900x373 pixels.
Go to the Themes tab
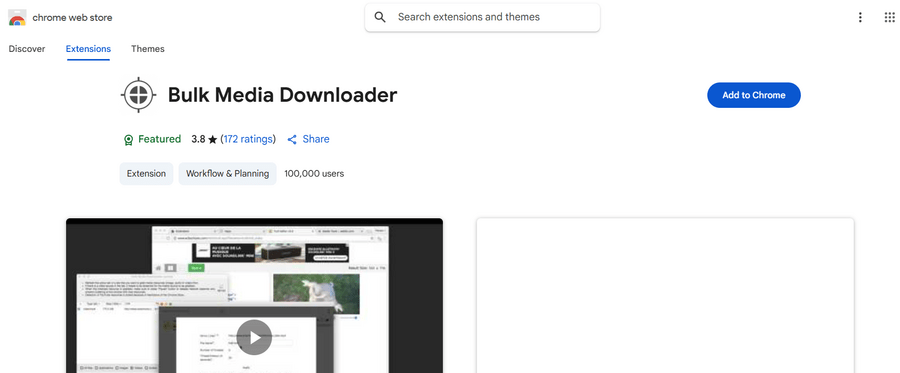click(x=148, y=49)
